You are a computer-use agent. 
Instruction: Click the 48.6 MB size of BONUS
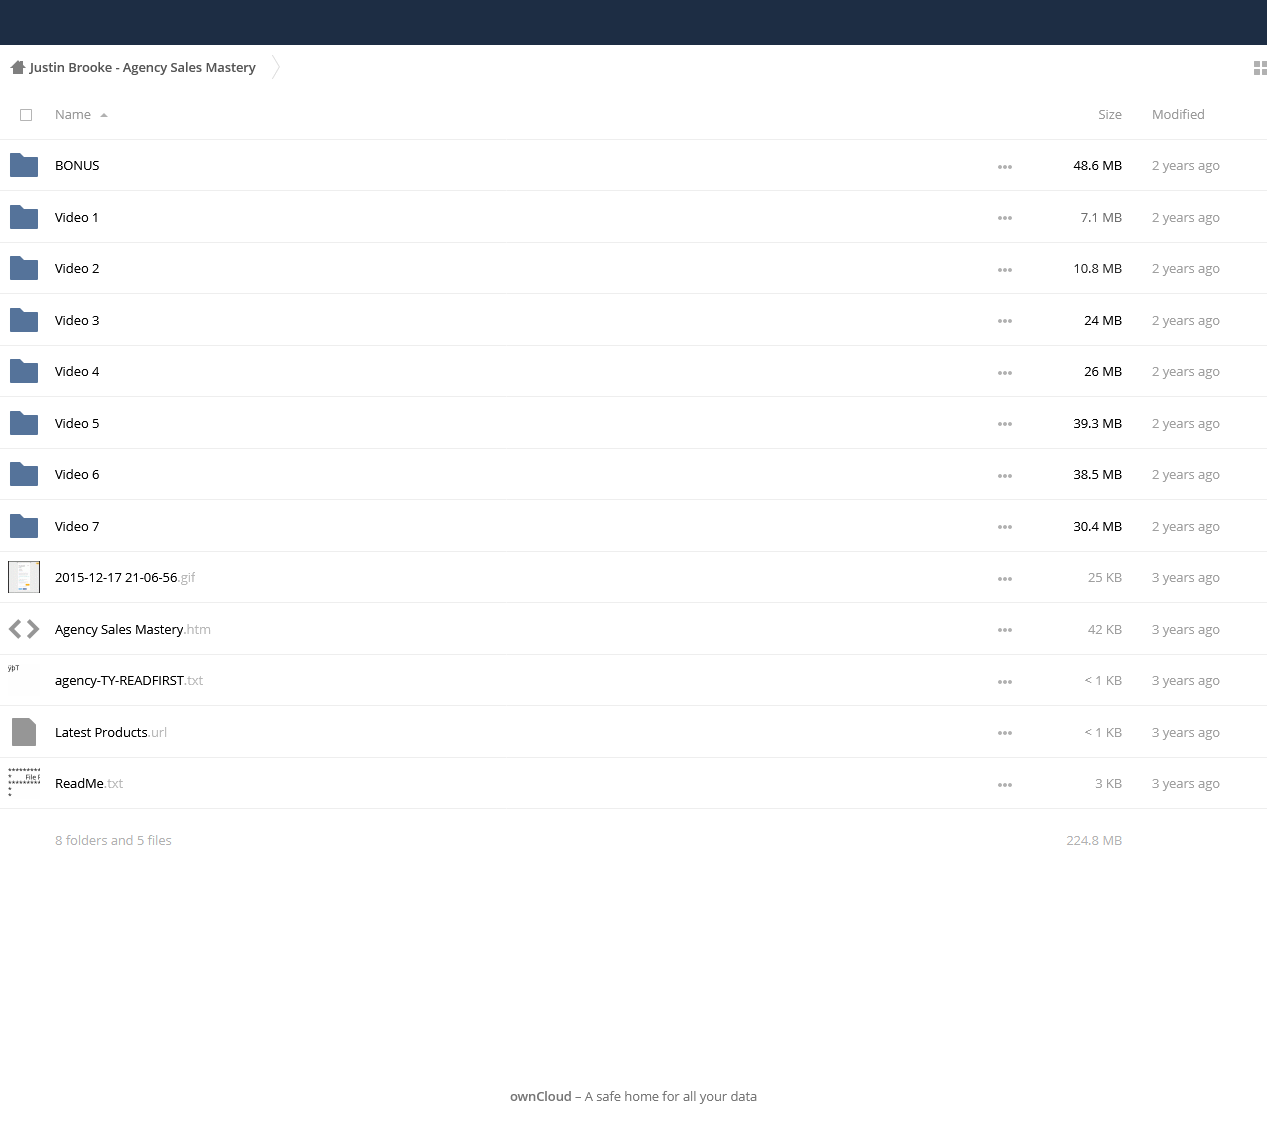point(1097,165)
